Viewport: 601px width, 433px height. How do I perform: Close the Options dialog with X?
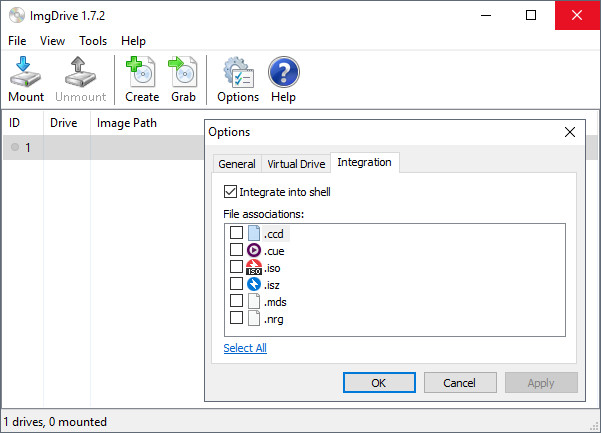click(570, 132)
